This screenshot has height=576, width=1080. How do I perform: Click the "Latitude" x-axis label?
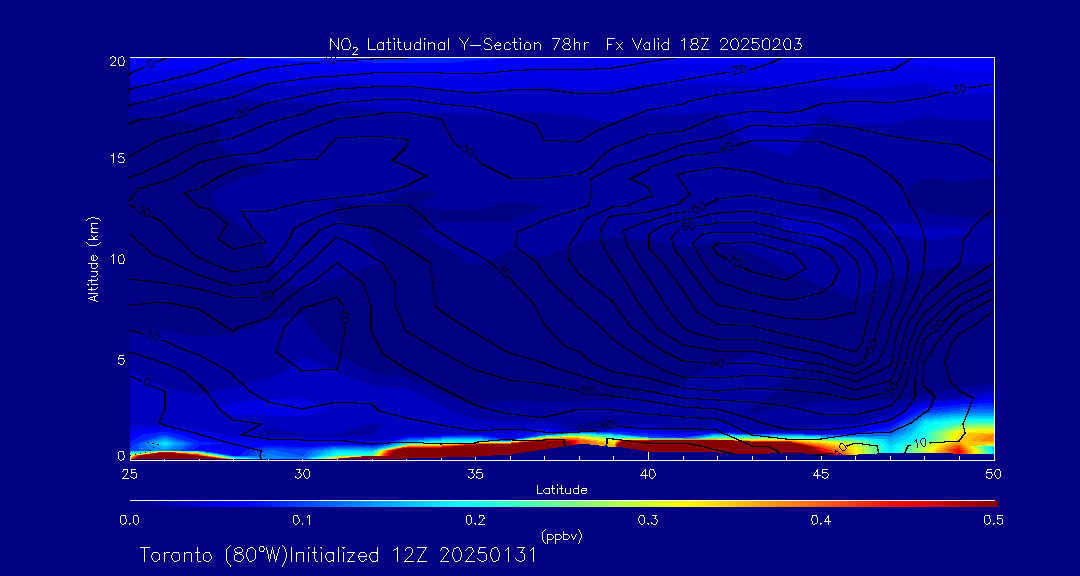pyautogui.click(x=561, y=490)
